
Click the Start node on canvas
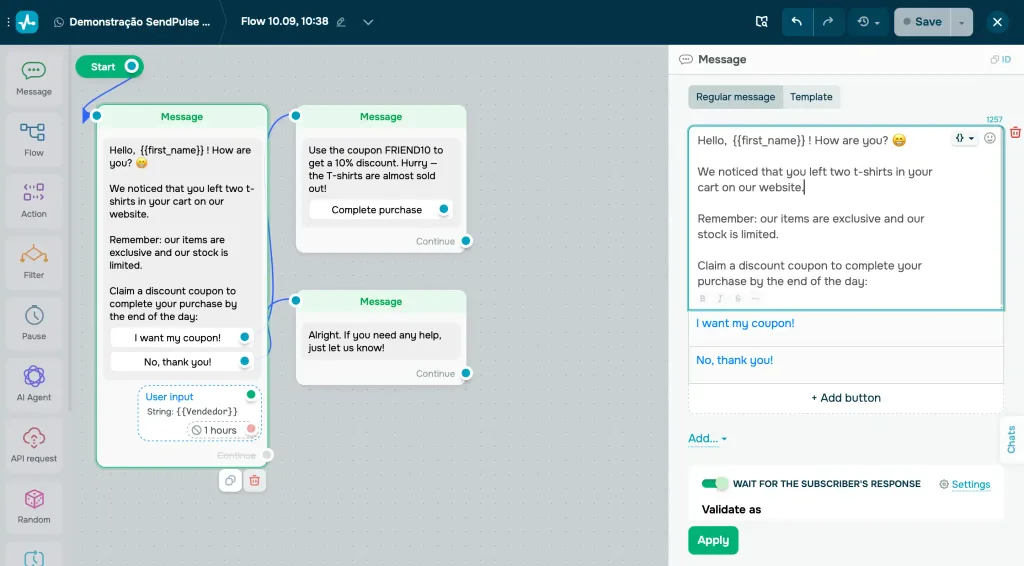point(109,67)
